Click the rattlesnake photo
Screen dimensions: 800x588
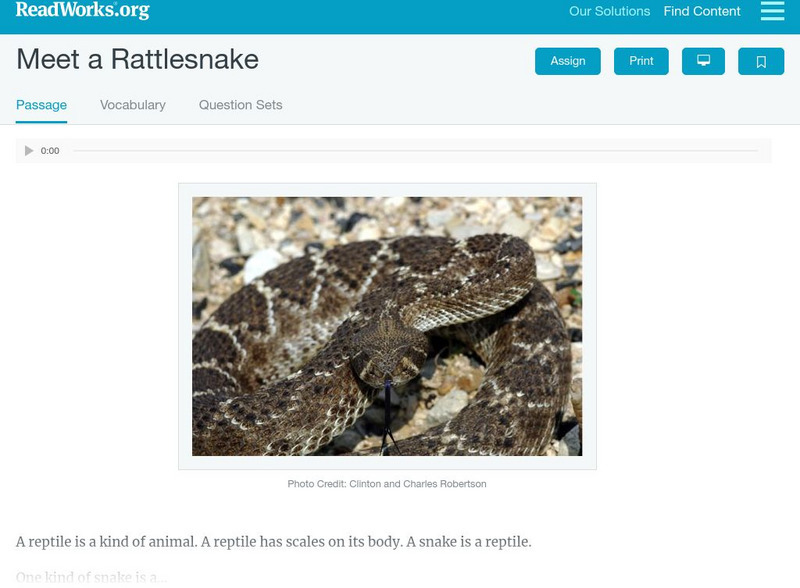click(387, 326)
